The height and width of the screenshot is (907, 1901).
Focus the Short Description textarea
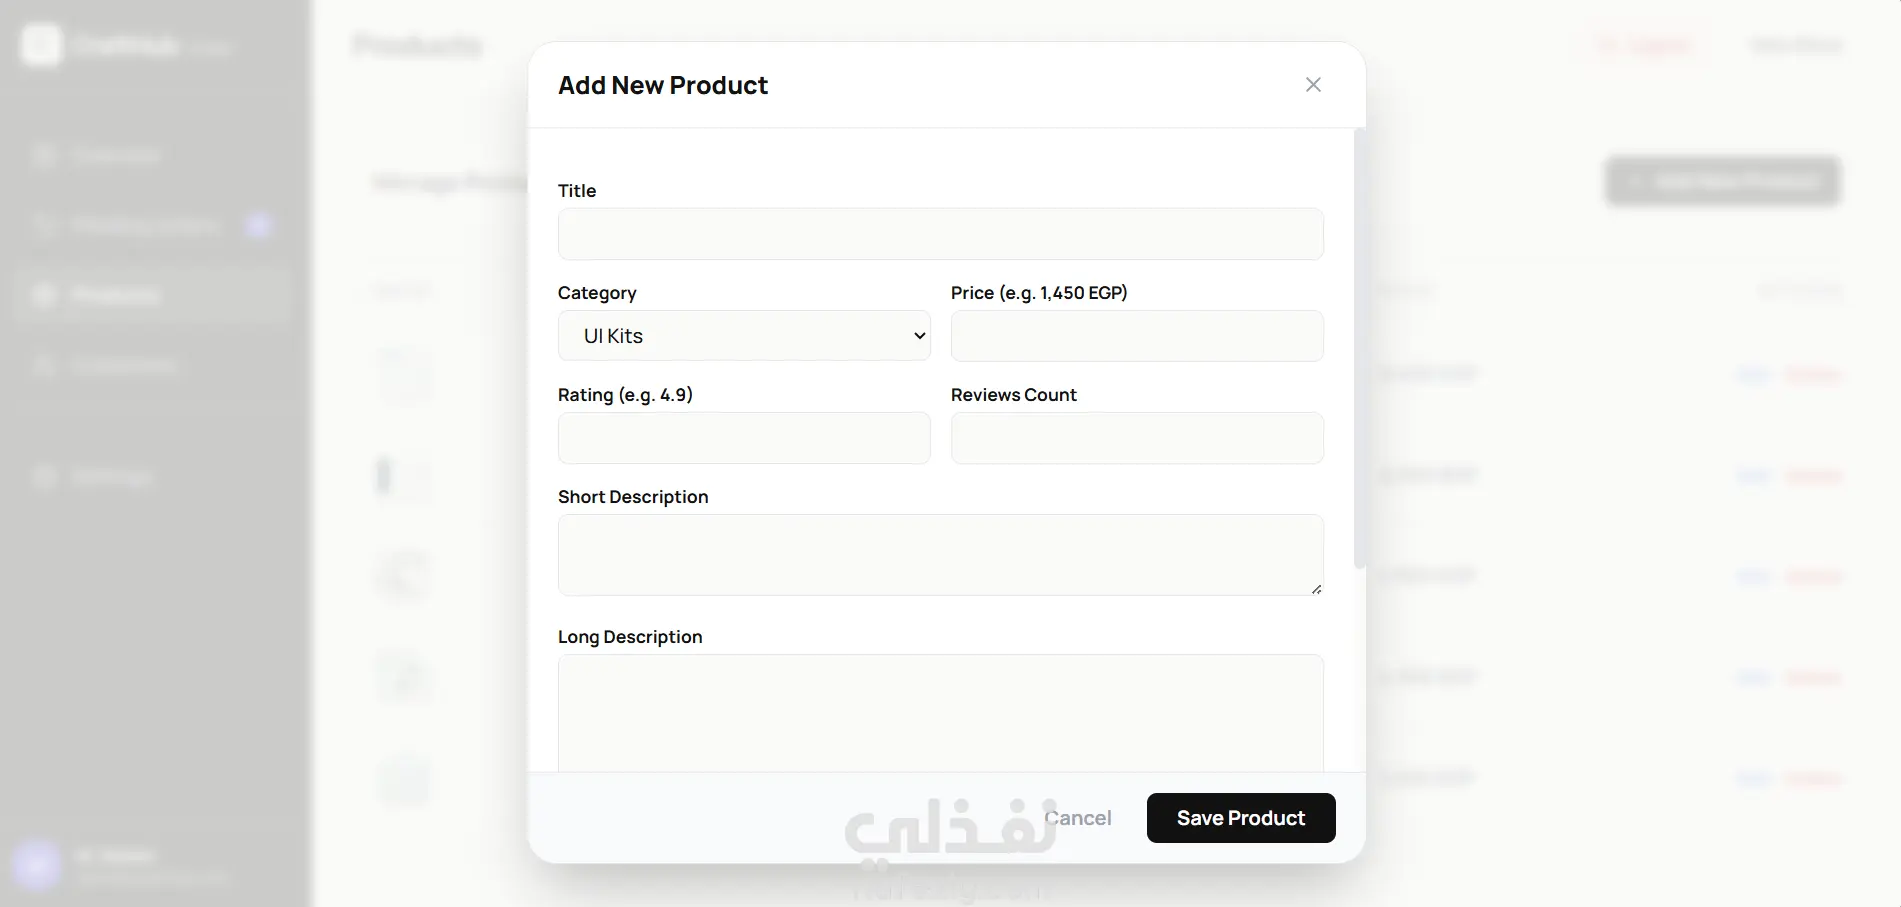pyautogui.click(x=940, y=555)
